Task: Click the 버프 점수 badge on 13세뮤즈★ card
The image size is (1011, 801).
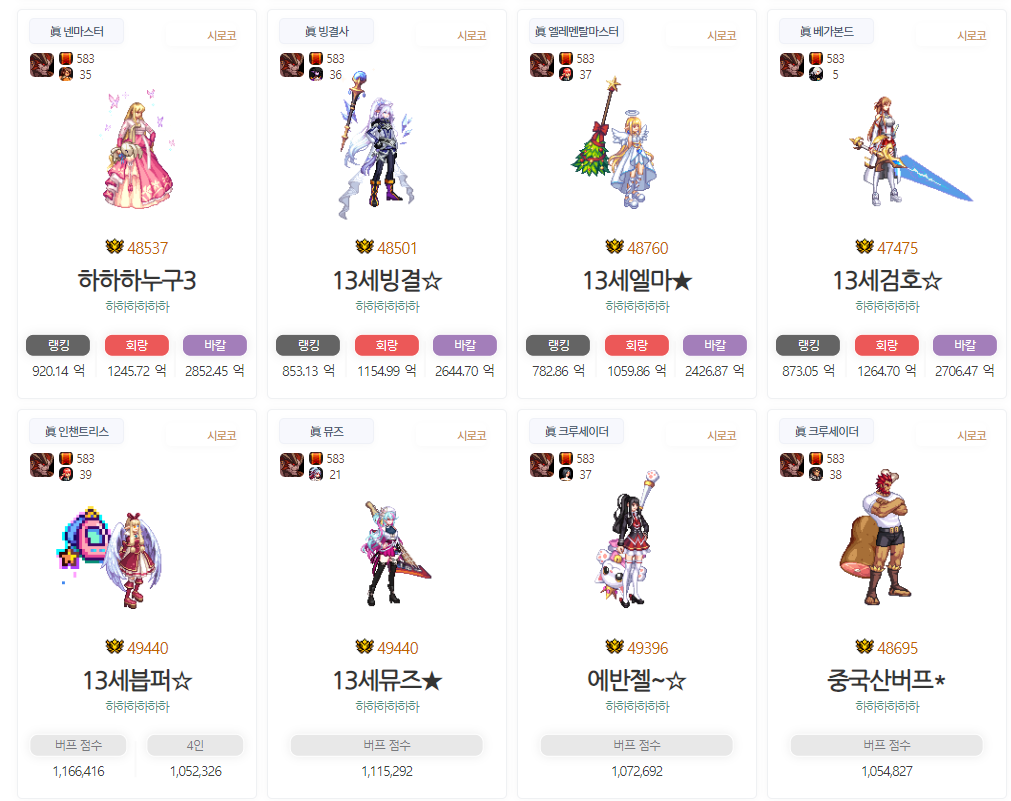Action: 387,745
